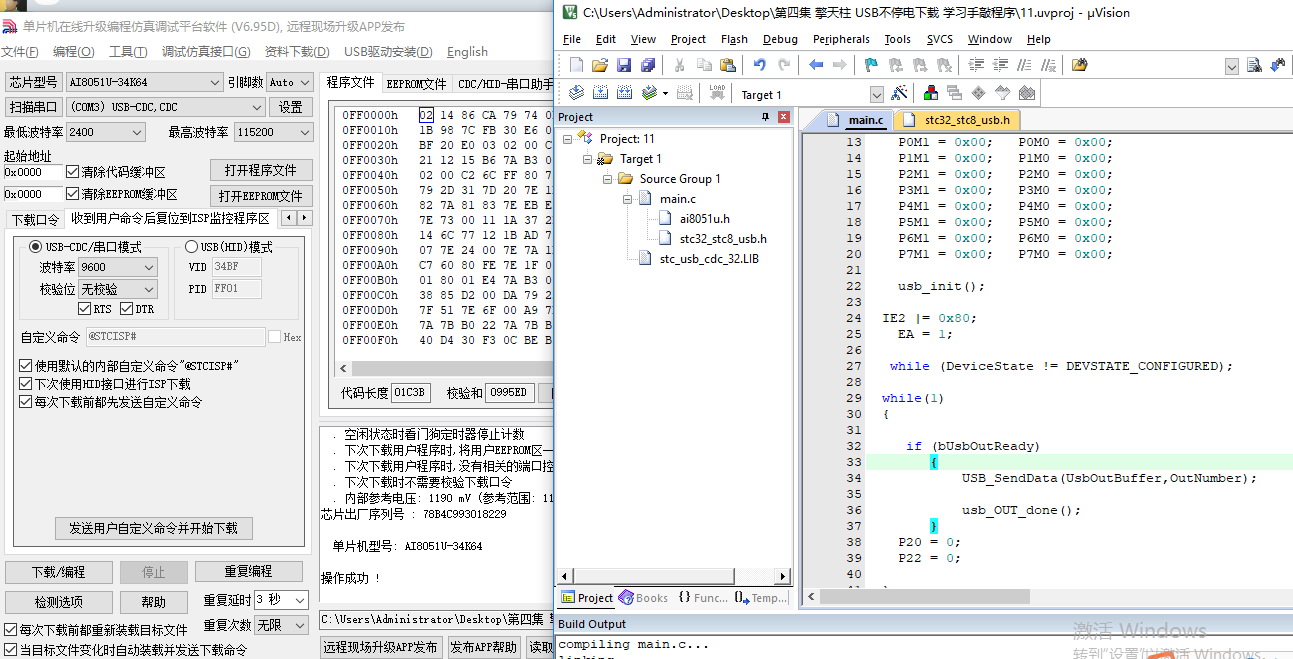Open the Flash menu in µVision
The width and height of the screenshot is (1293, 659).
[x=734, y=39]
